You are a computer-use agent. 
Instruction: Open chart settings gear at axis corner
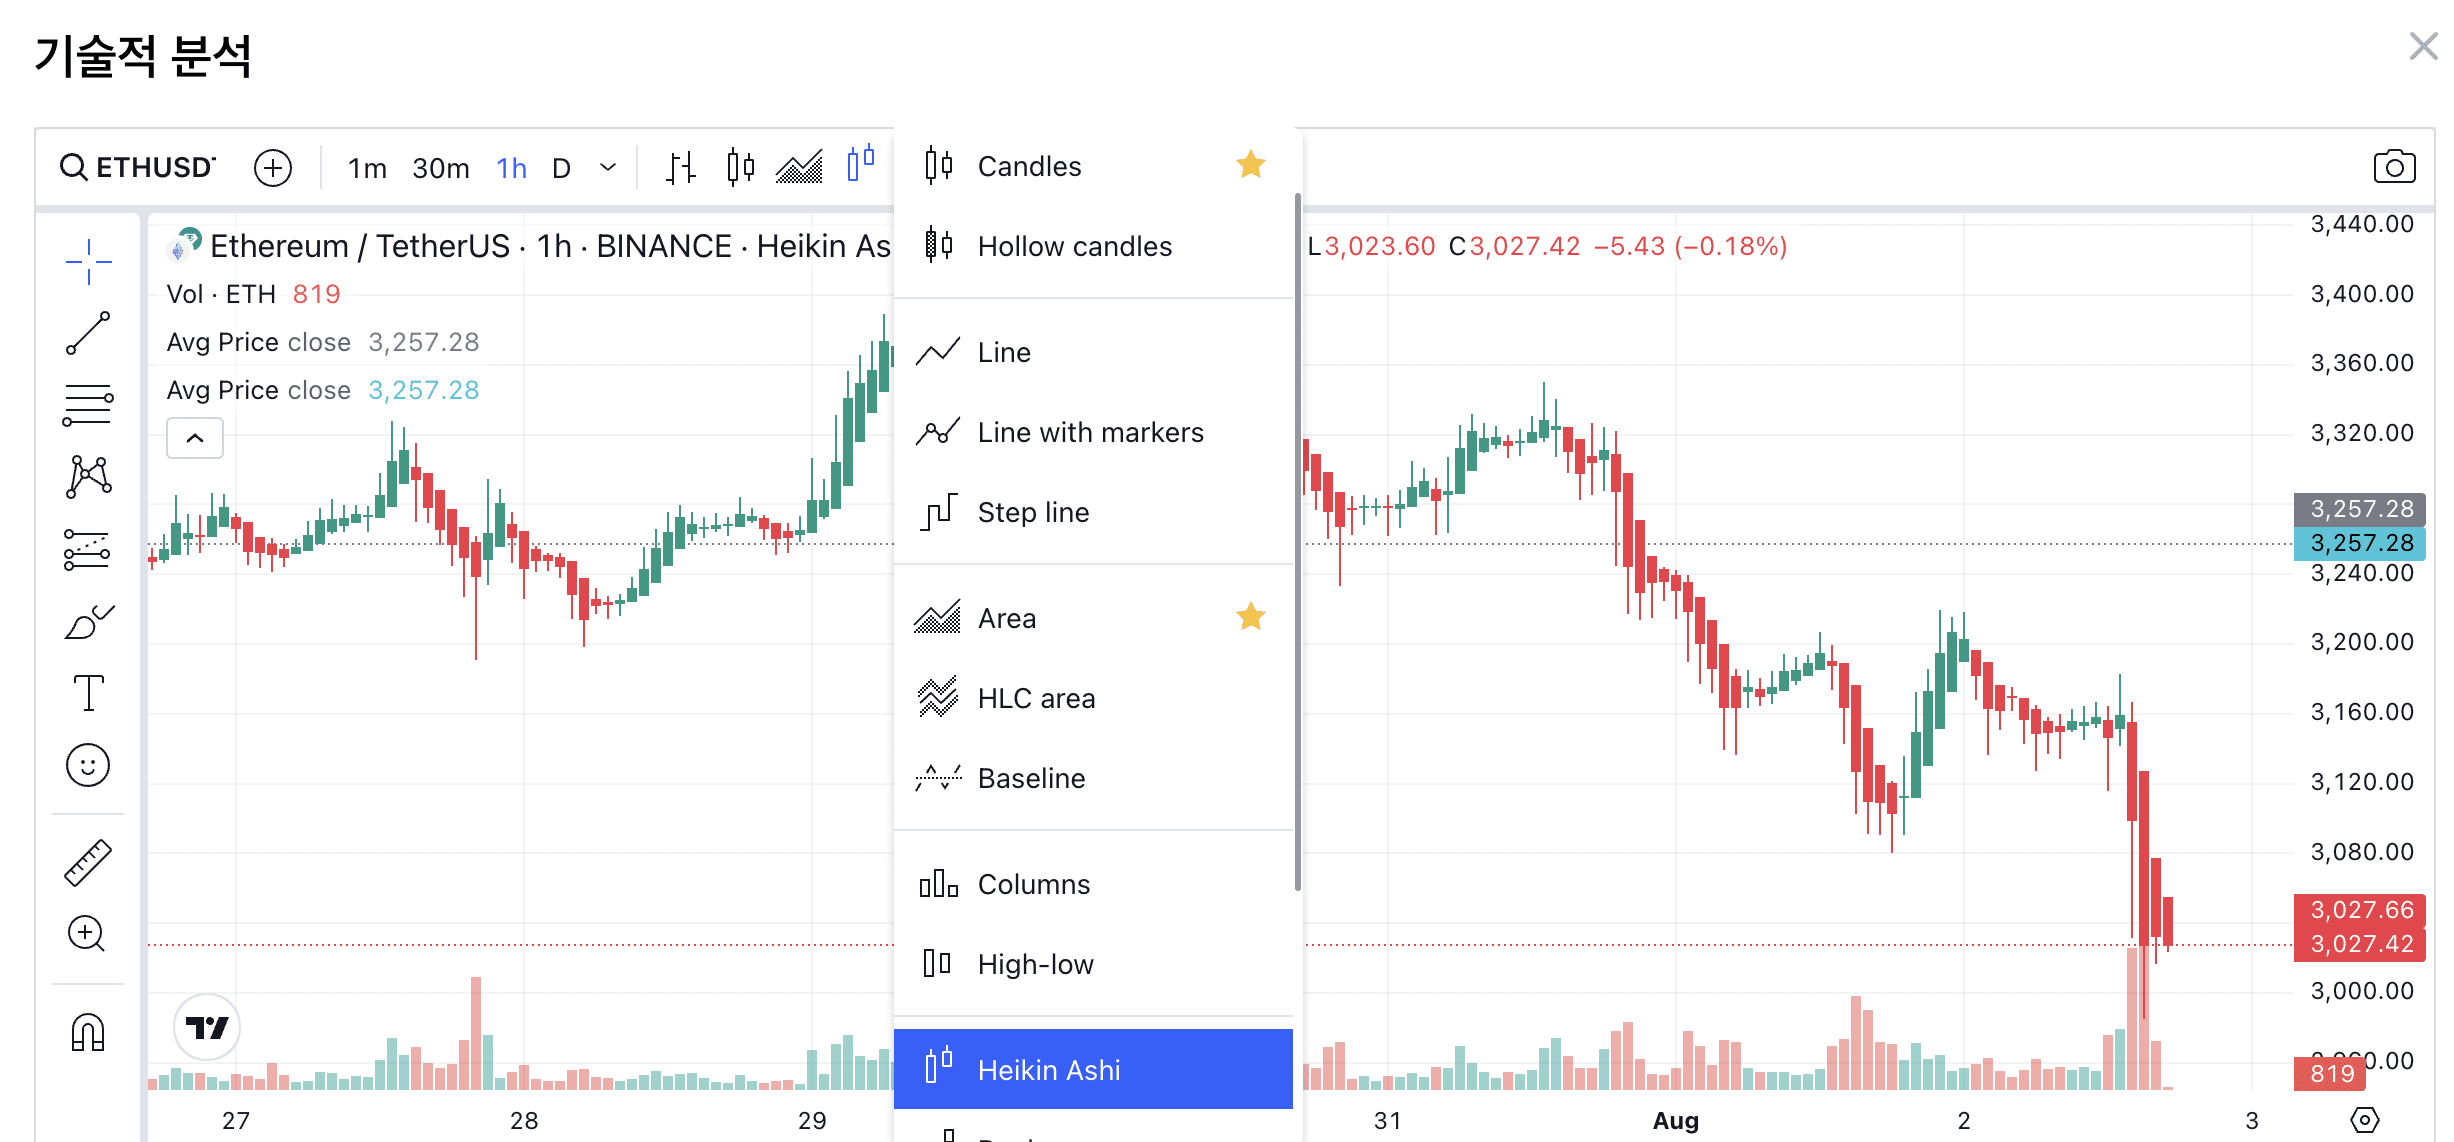2364,1120
